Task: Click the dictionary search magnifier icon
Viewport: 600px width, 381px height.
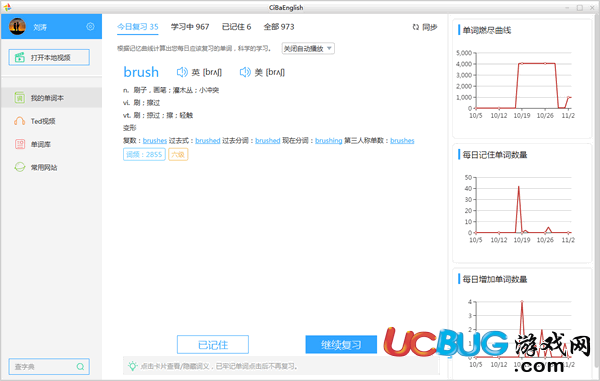Action: [x=80, y=366]
